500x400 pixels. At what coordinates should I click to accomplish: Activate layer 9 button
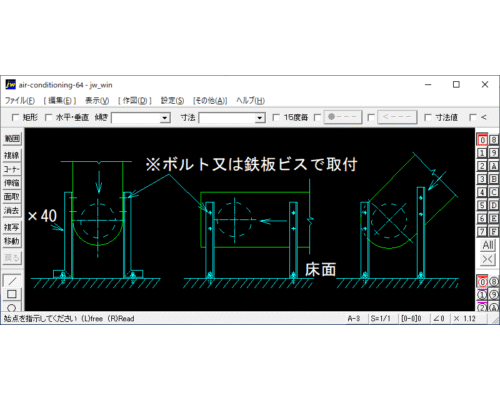click(x=494, y=153)
